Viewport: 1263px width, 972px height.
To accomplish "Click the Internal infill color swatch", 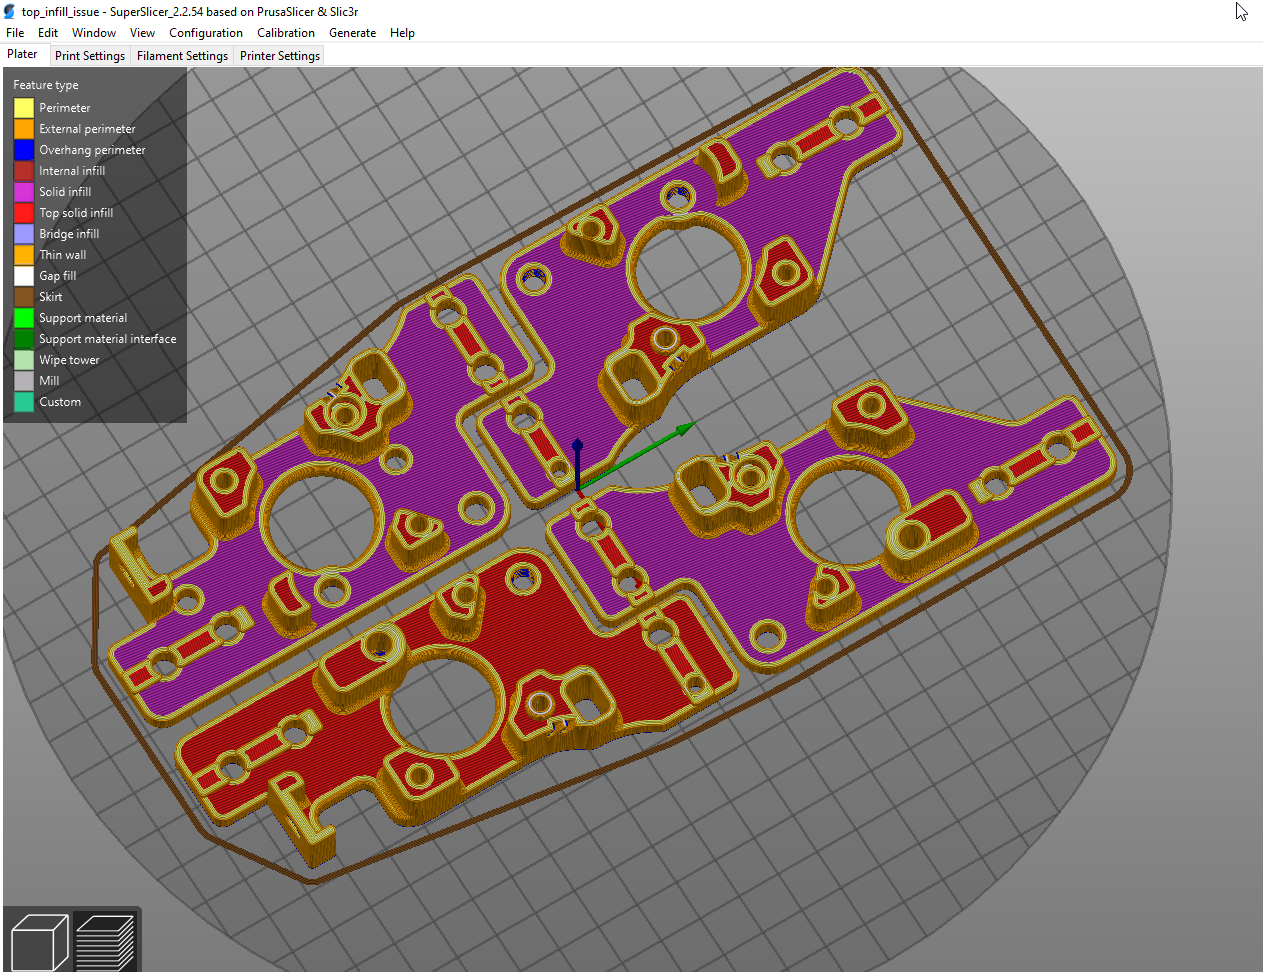I will tap(24, 171).
